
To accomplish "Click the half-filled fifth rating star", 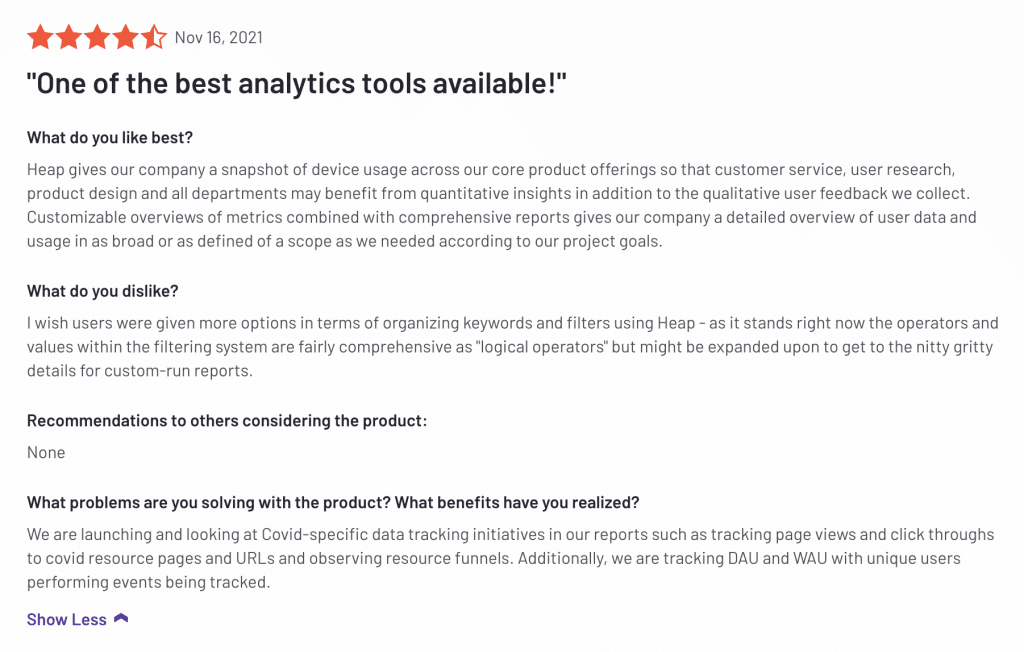I will pyautogui.click(x=153, y=38).
